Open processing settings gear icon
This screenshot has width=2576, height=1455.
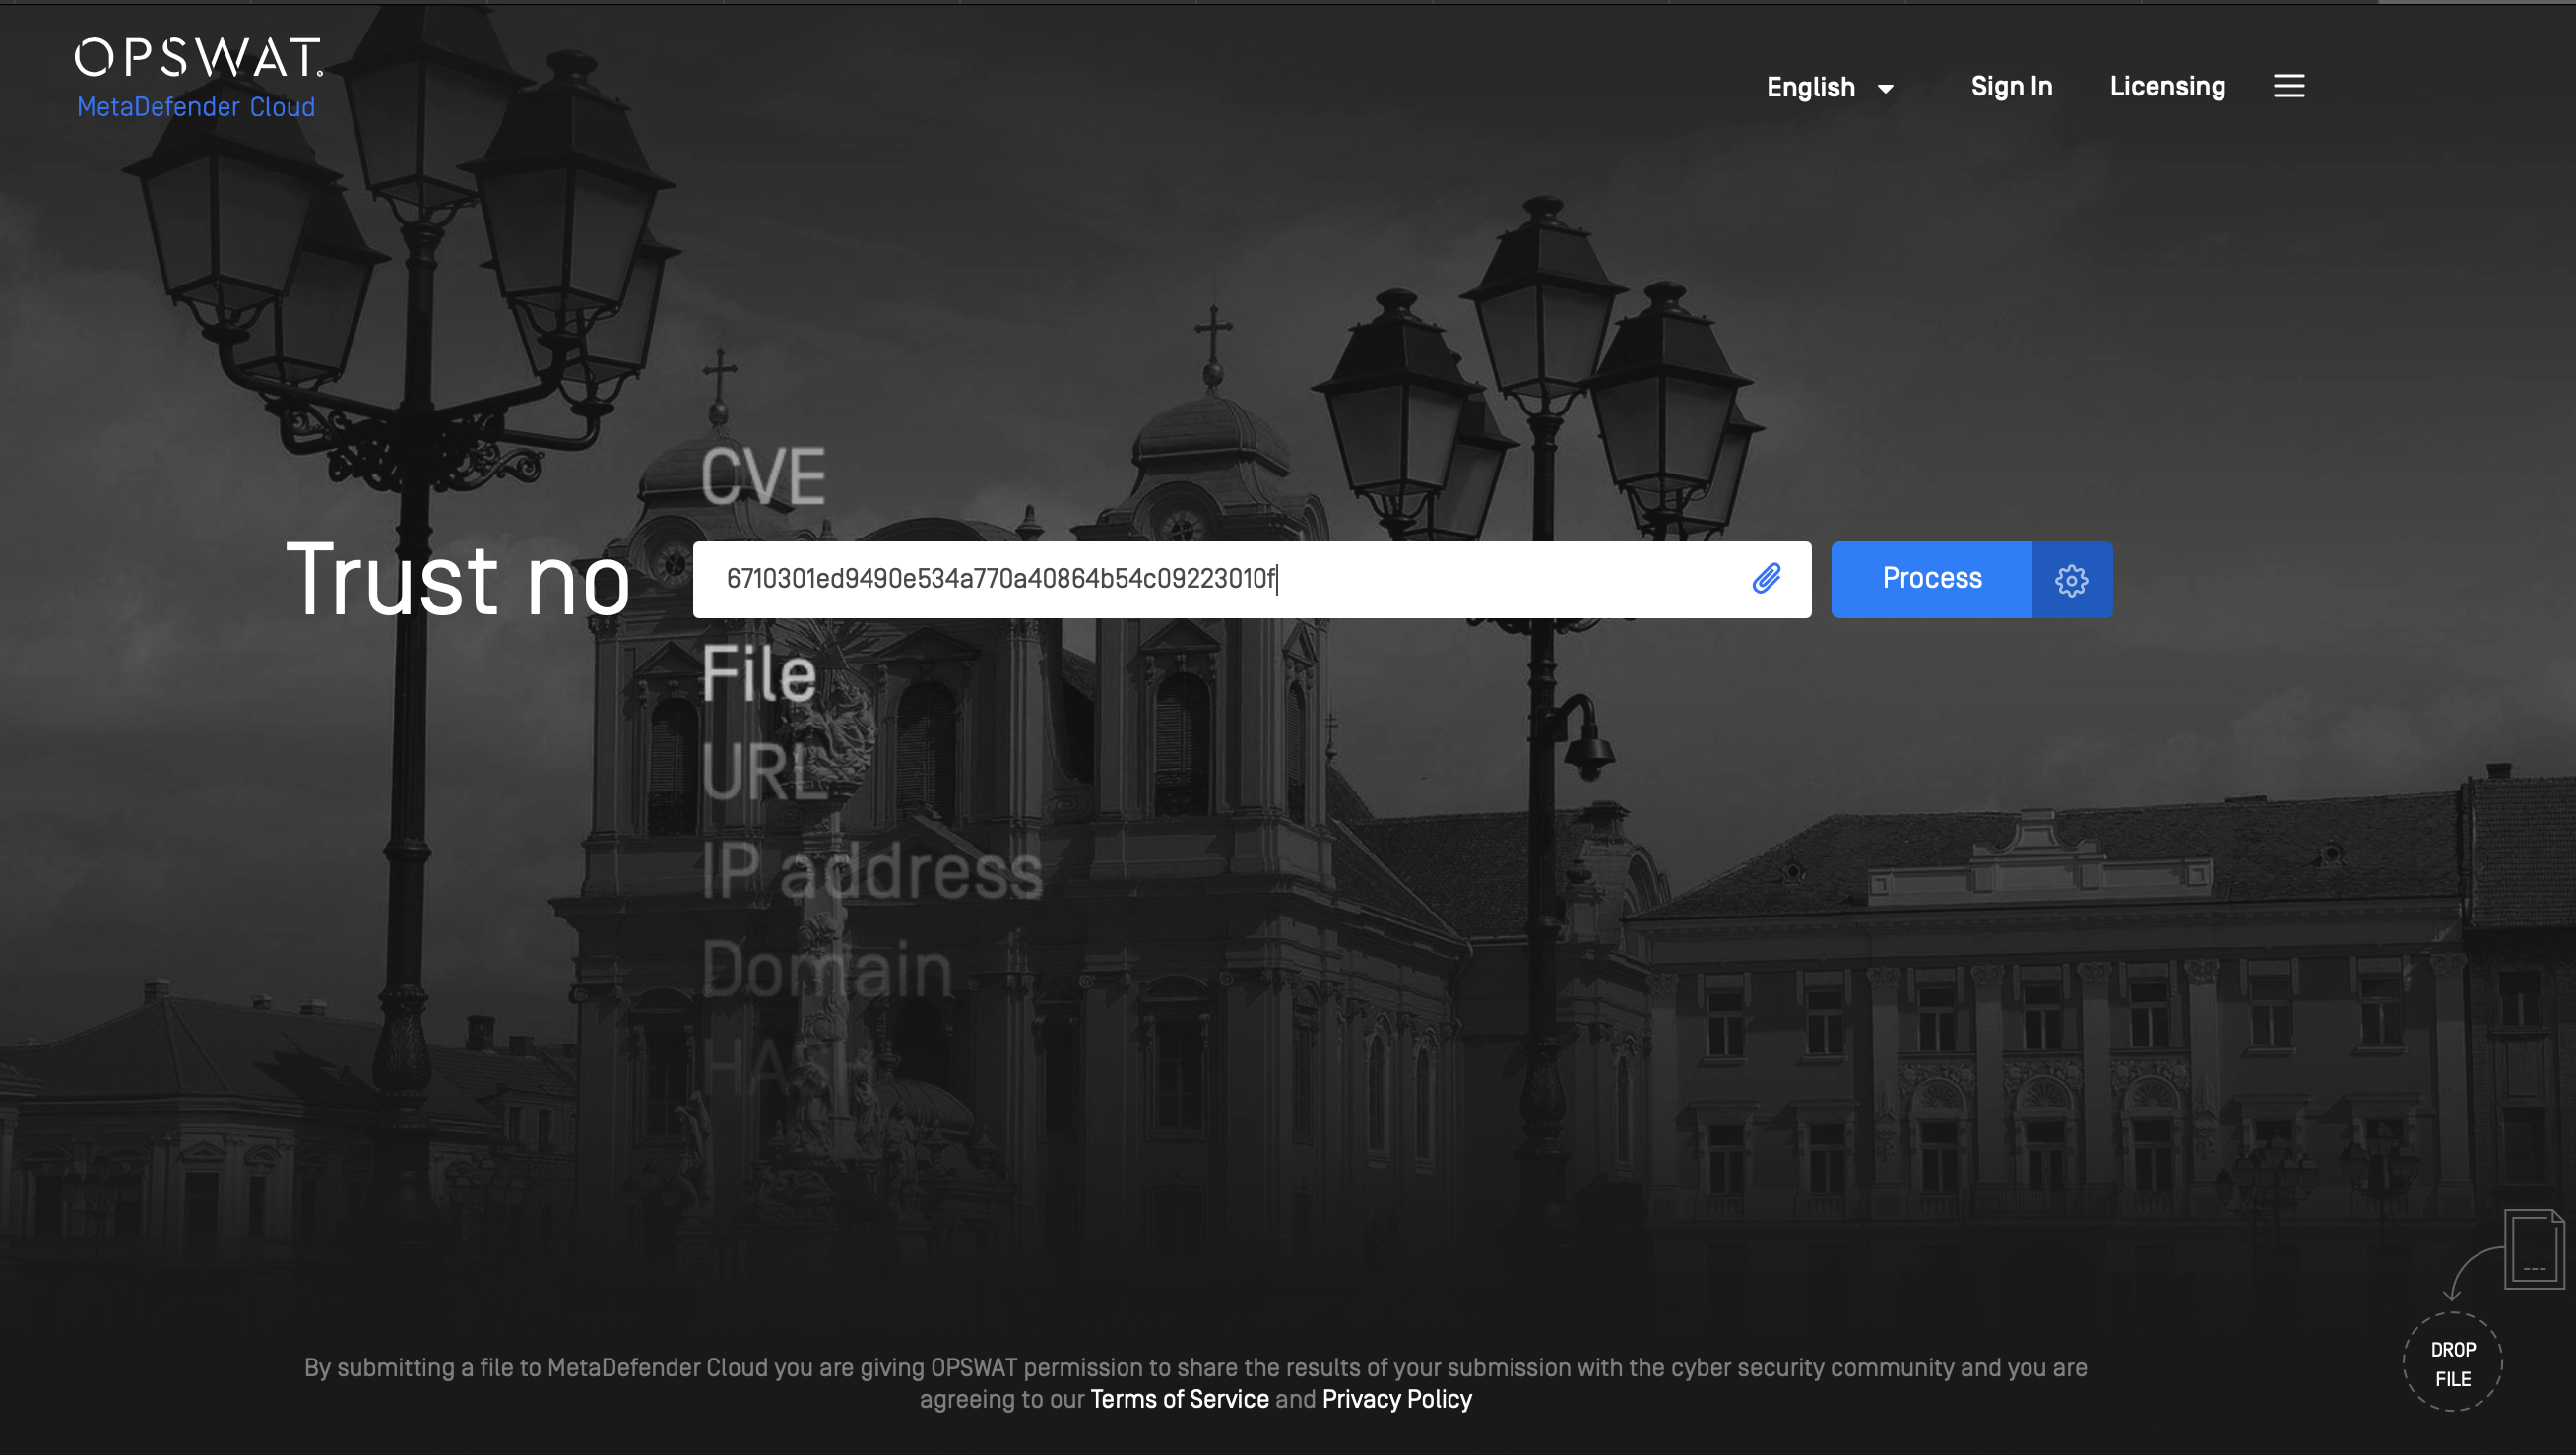point(2071,579)
